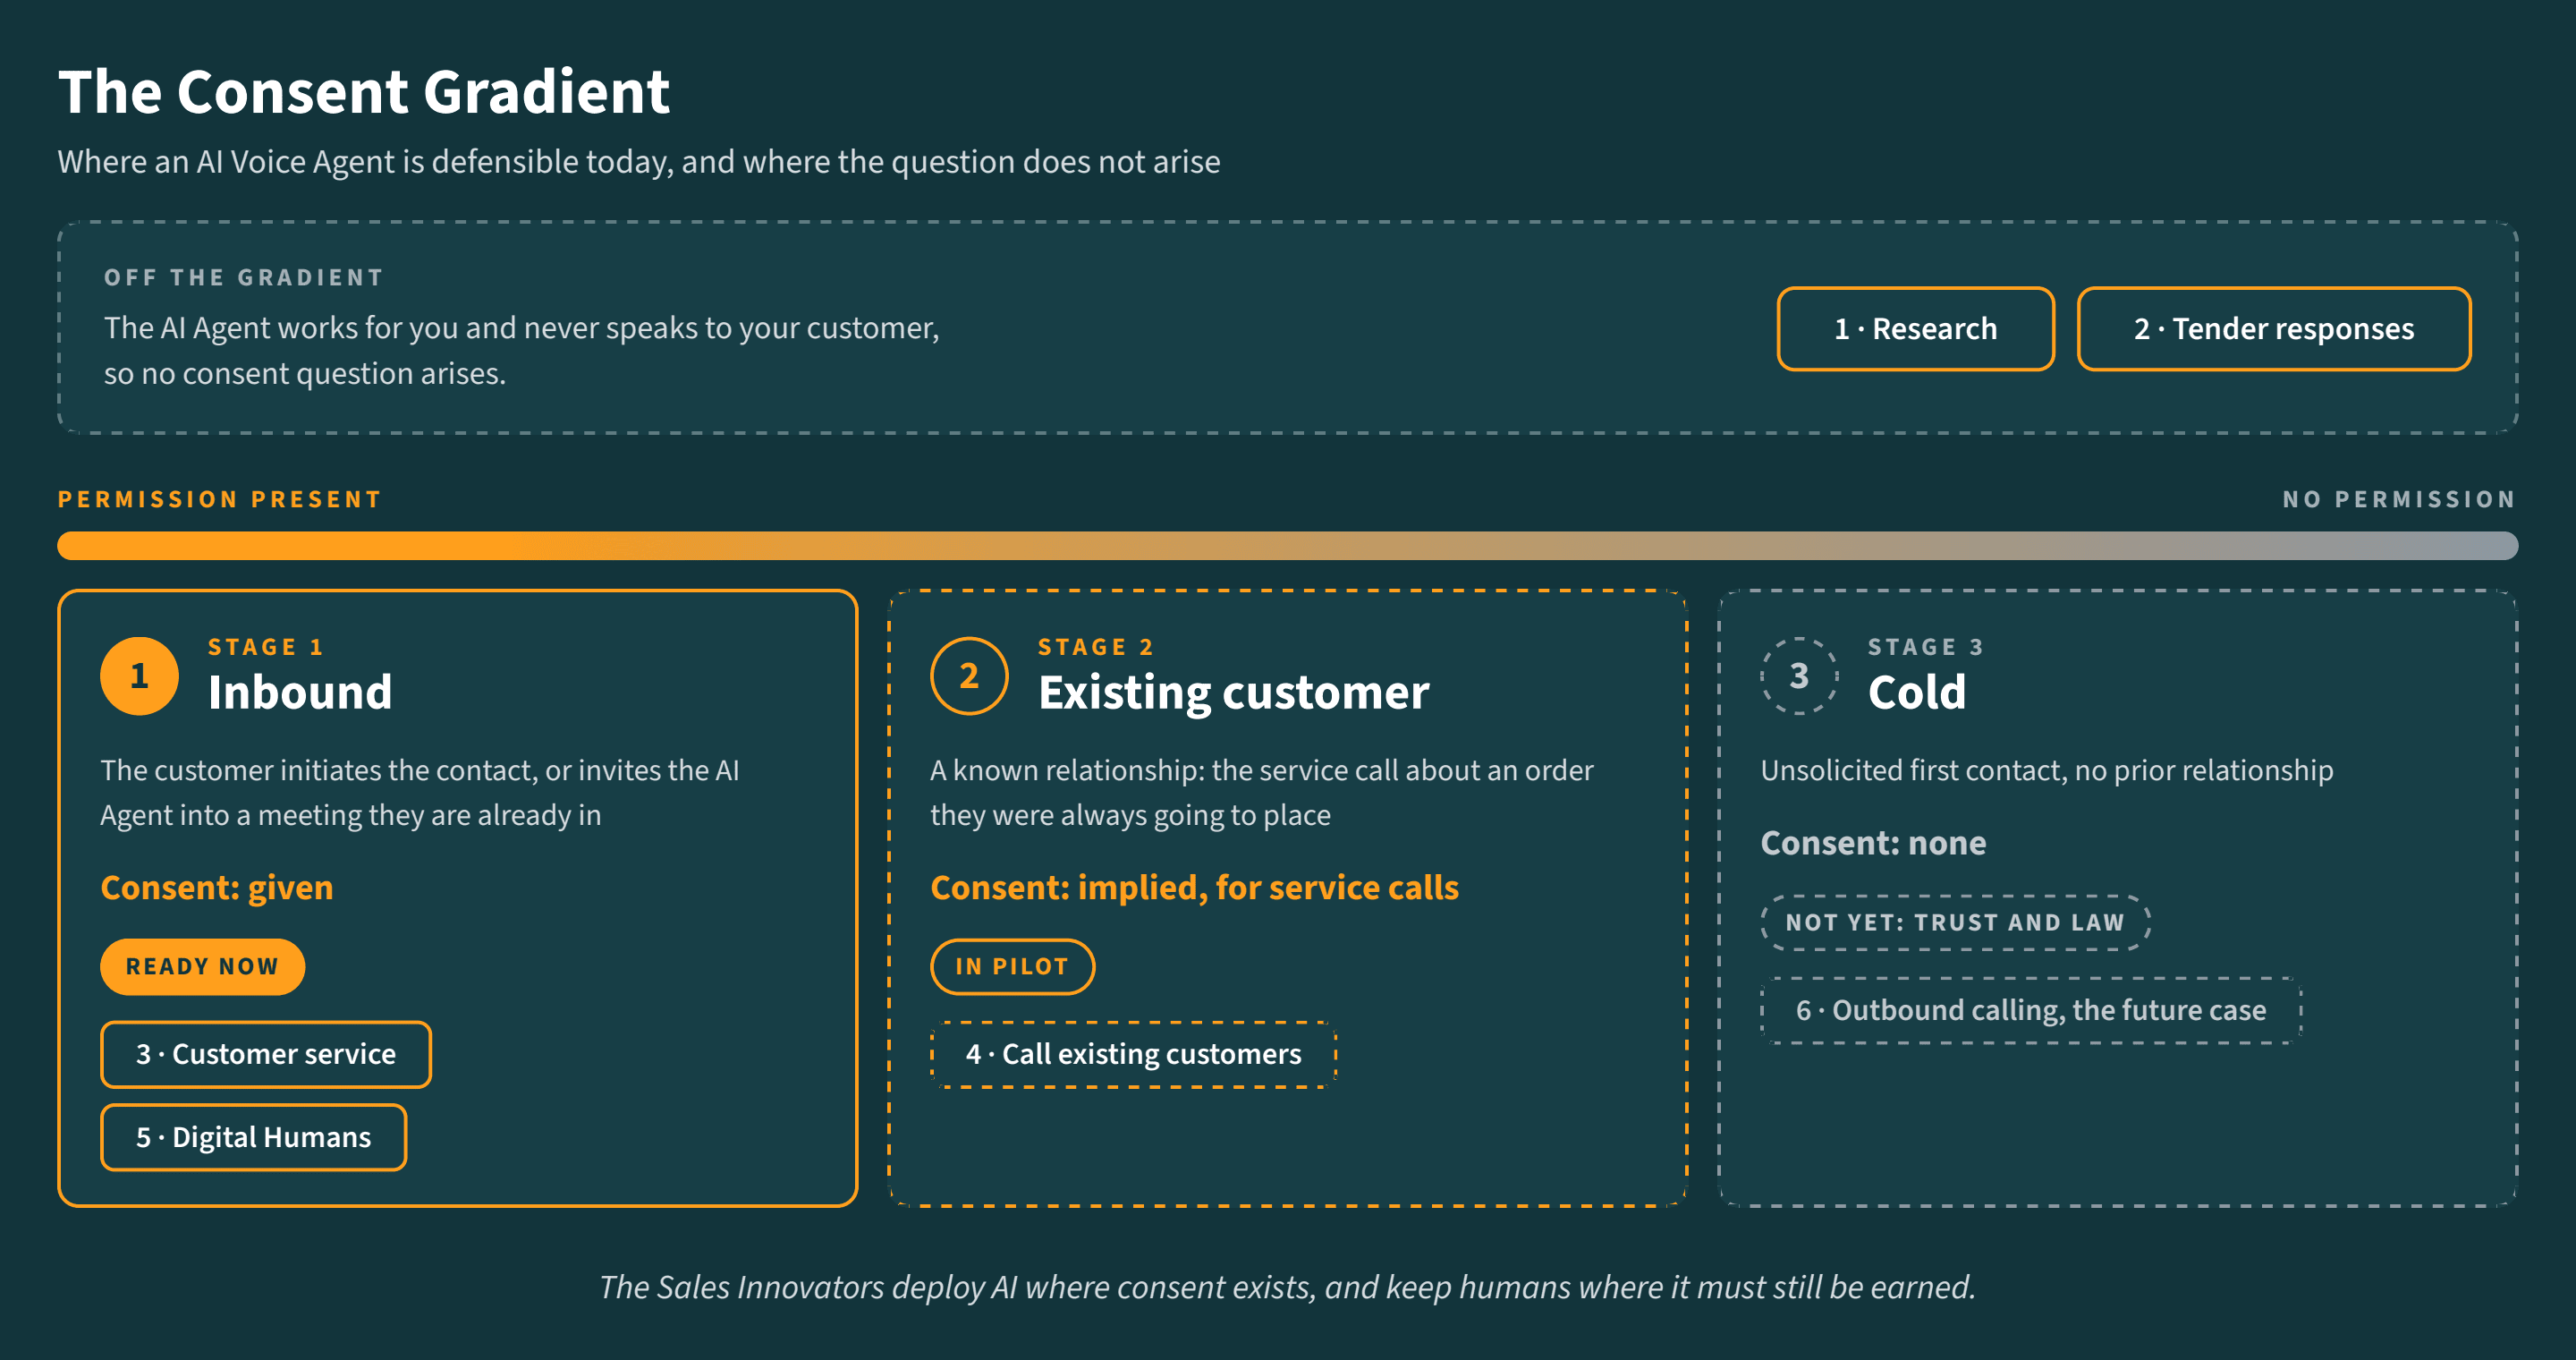Click the Stage 1 orange number circle

[139, 676]
